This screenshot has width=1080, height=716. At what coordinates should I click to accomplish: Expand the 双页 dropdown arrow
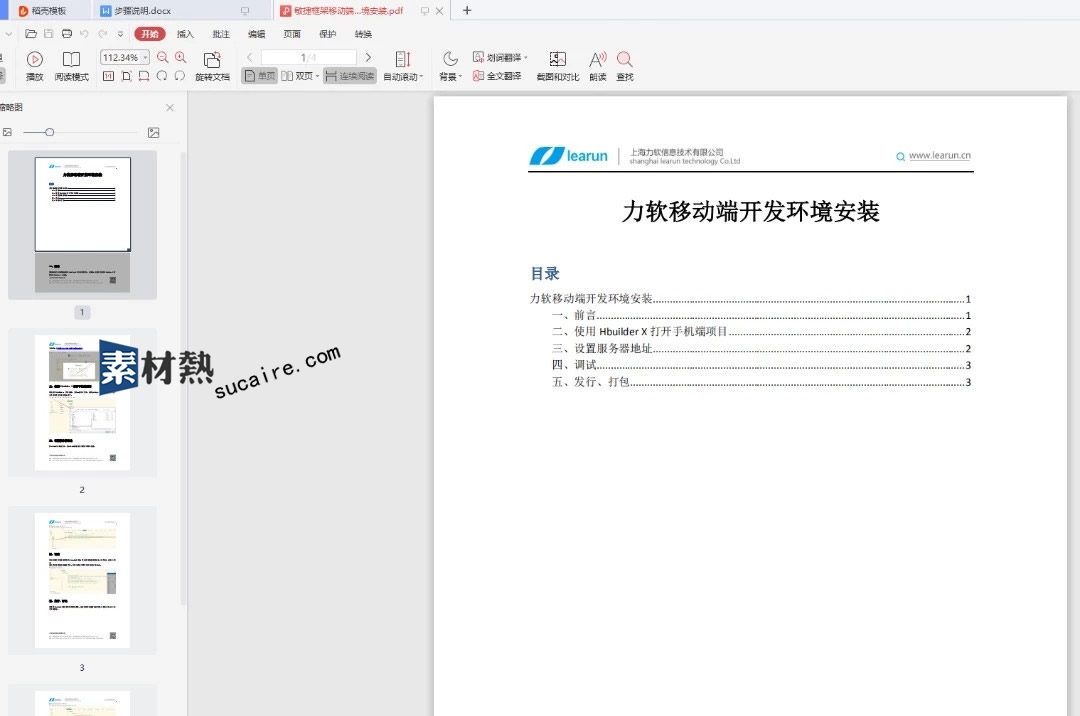click(x=318, y=76)
